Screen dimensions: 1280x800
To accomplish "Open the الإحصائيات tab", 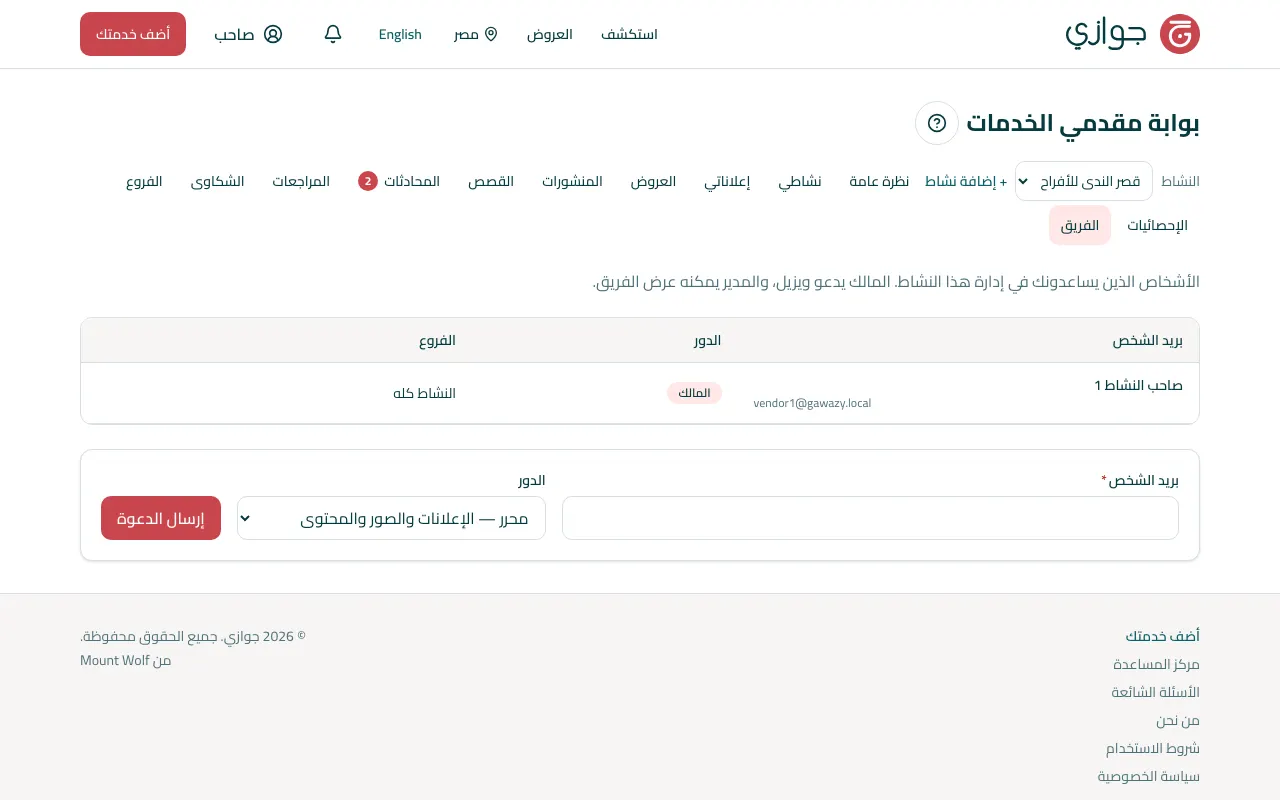I will tap(1158, 225).
